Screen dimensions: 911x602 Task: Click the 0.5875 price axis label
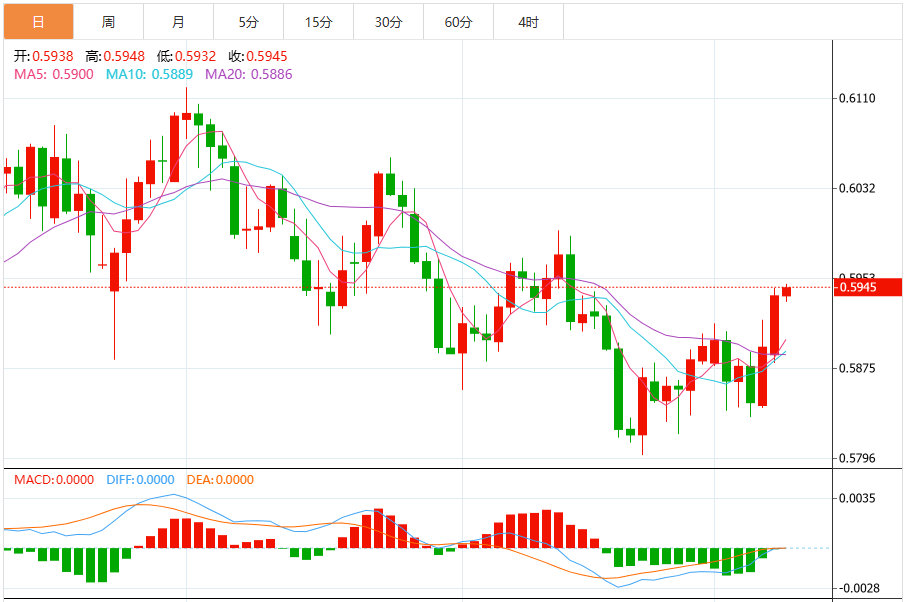coord(857,368)
